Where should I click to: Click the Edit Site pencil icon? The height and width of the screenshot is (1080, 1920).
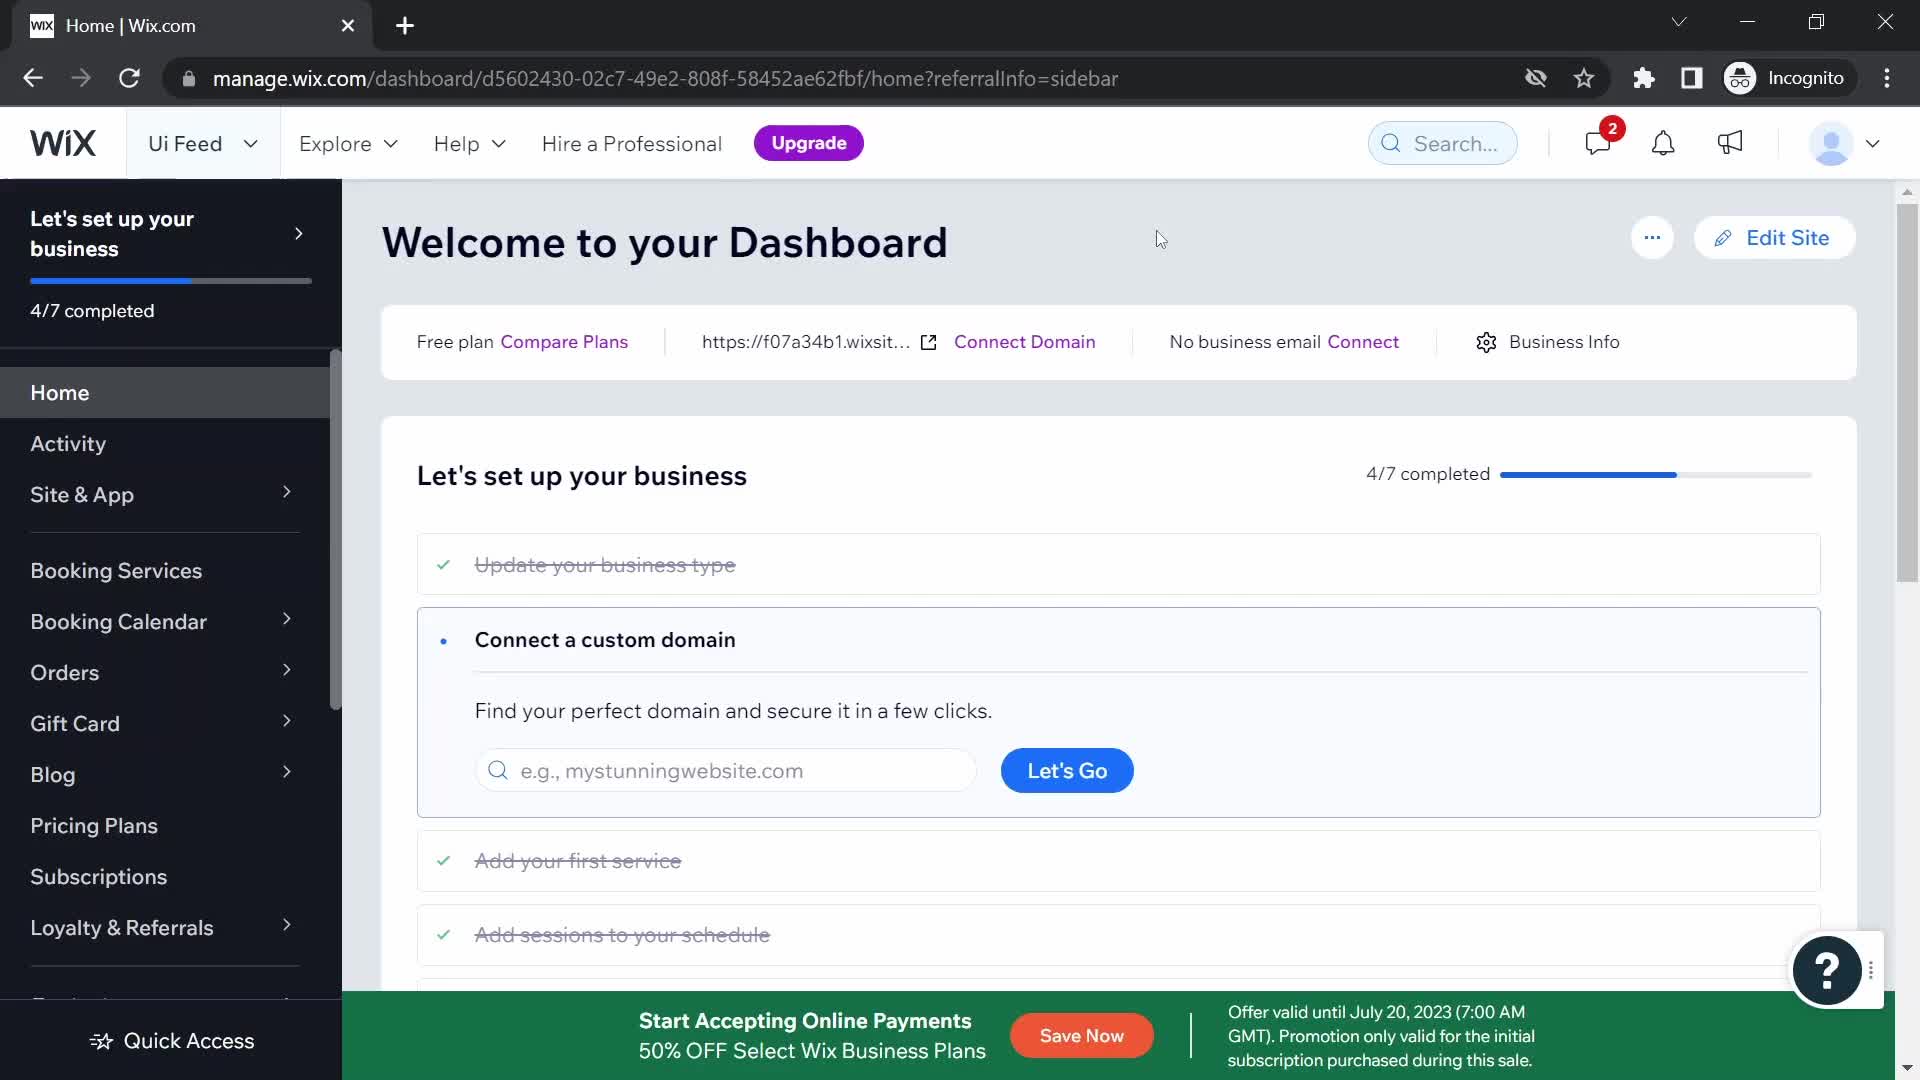click(1724, 237)
